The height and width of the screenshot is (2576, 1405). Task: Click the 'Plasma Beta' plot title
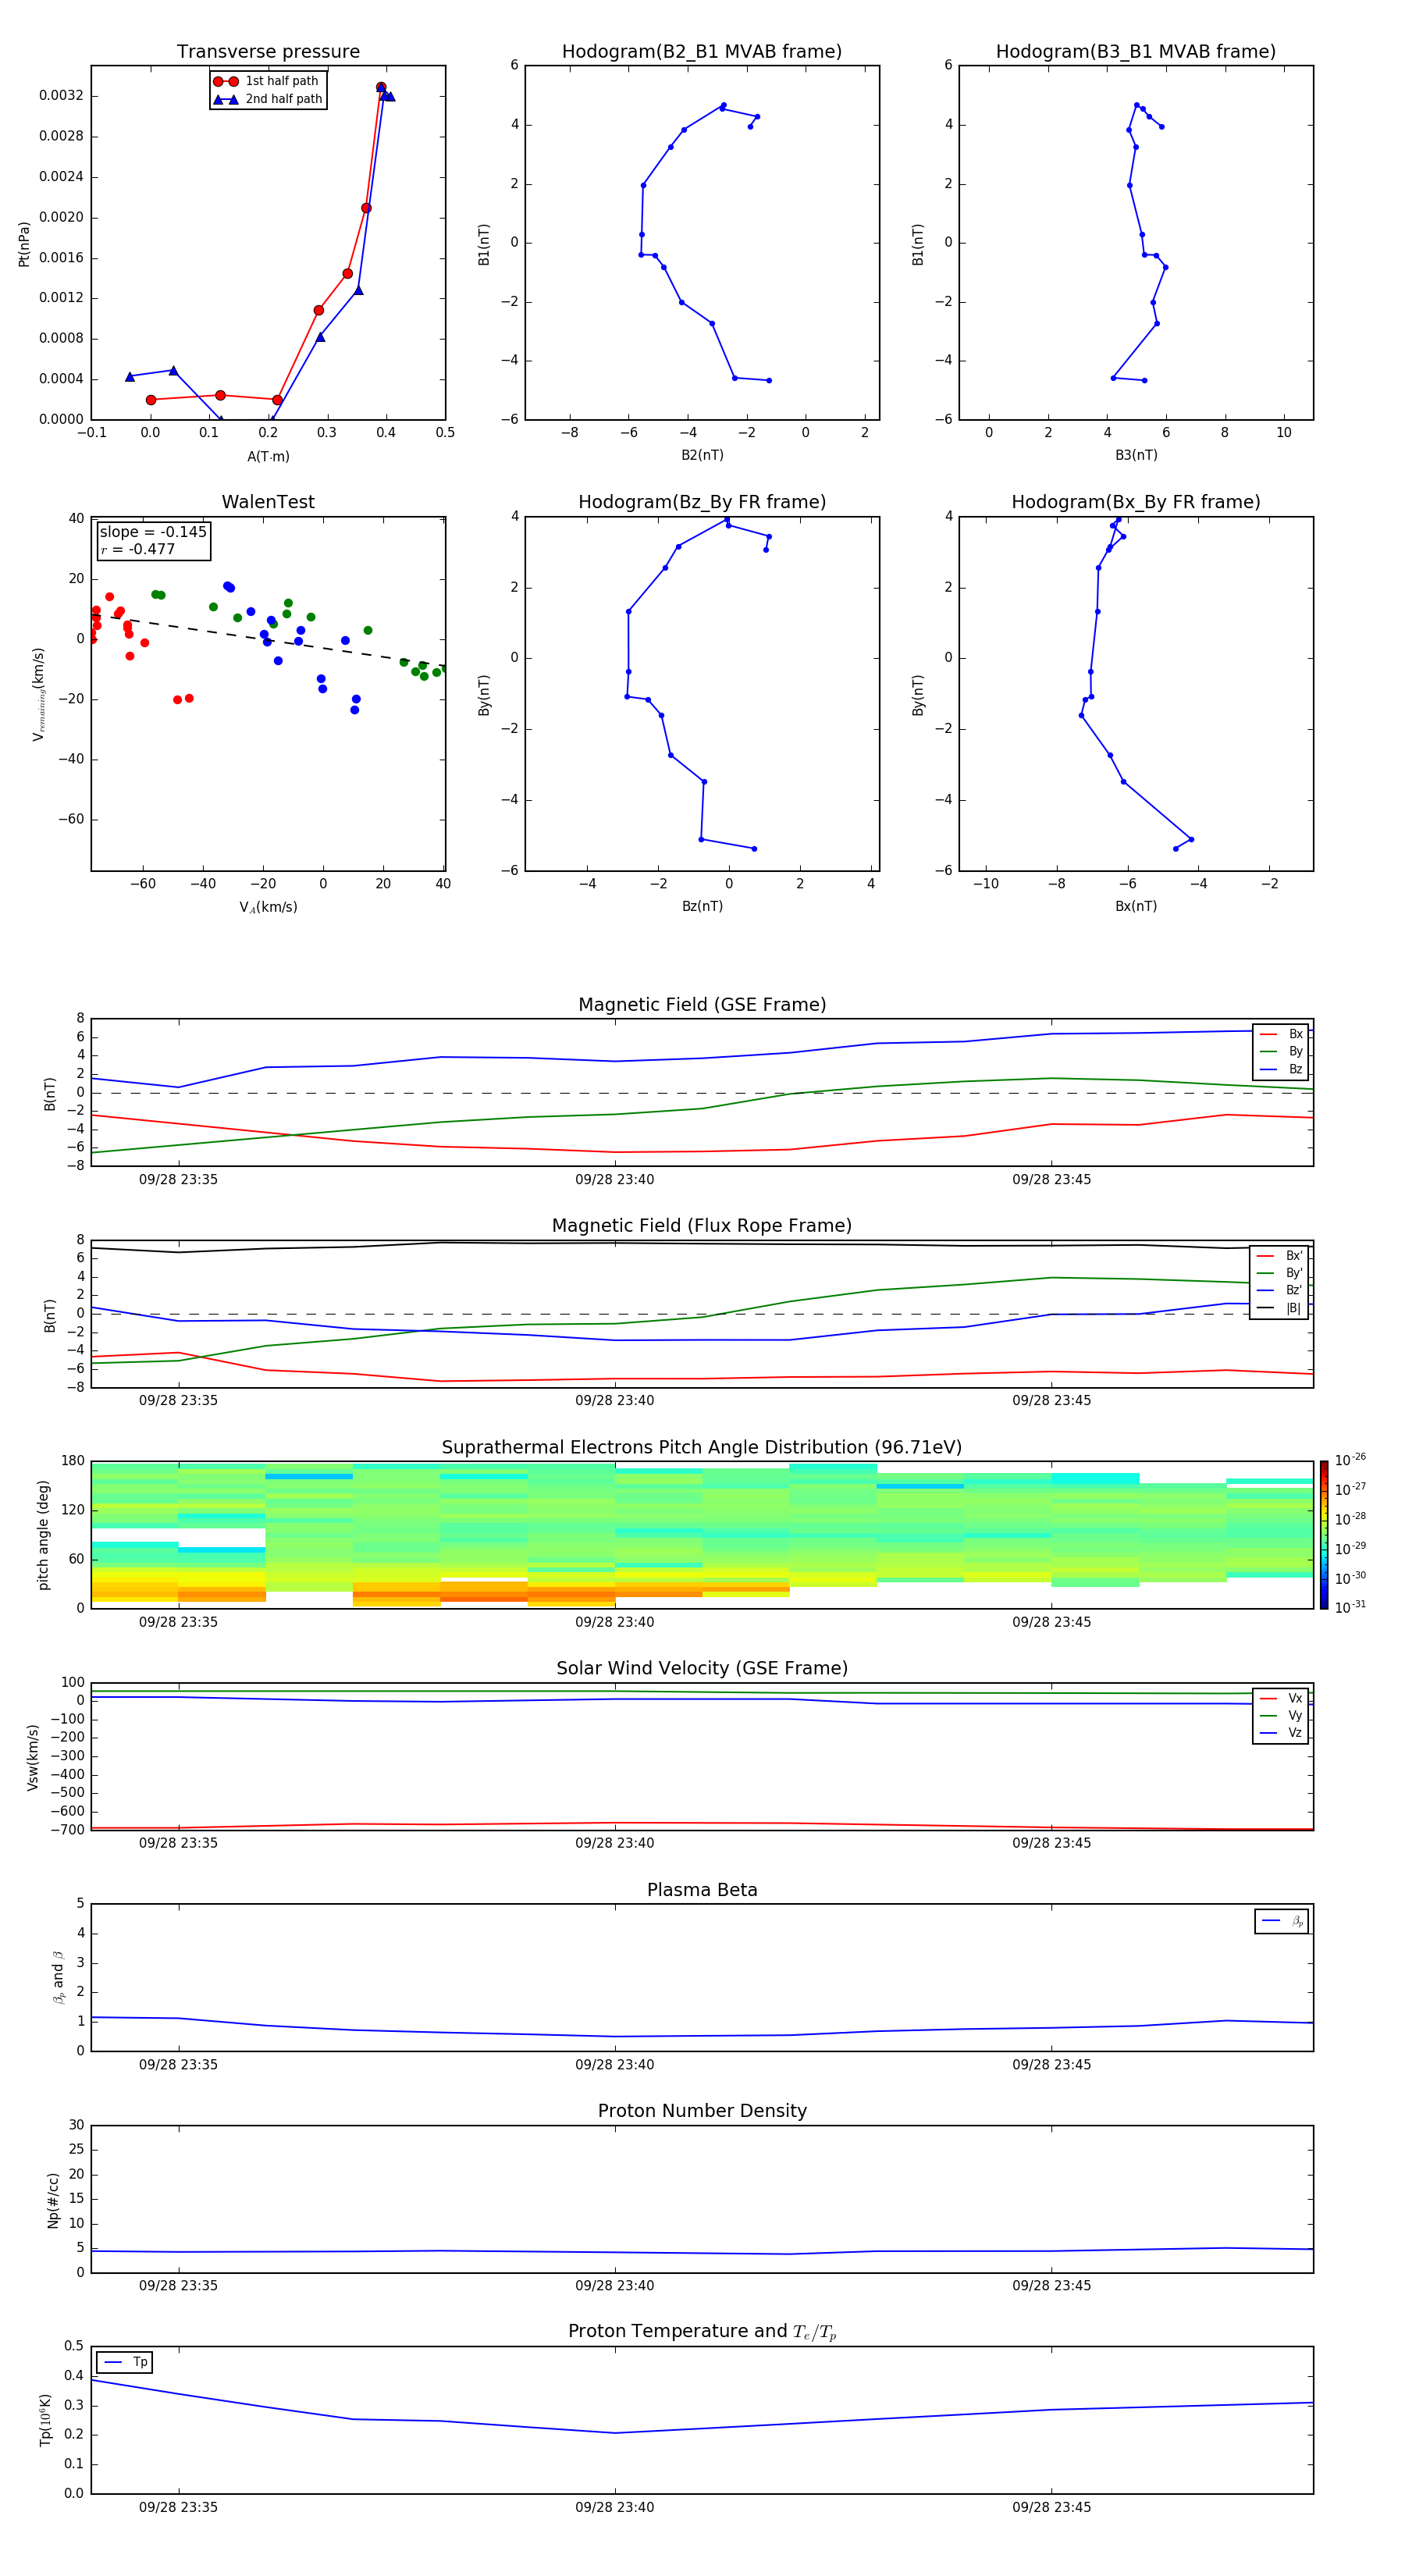[702, 1890]
